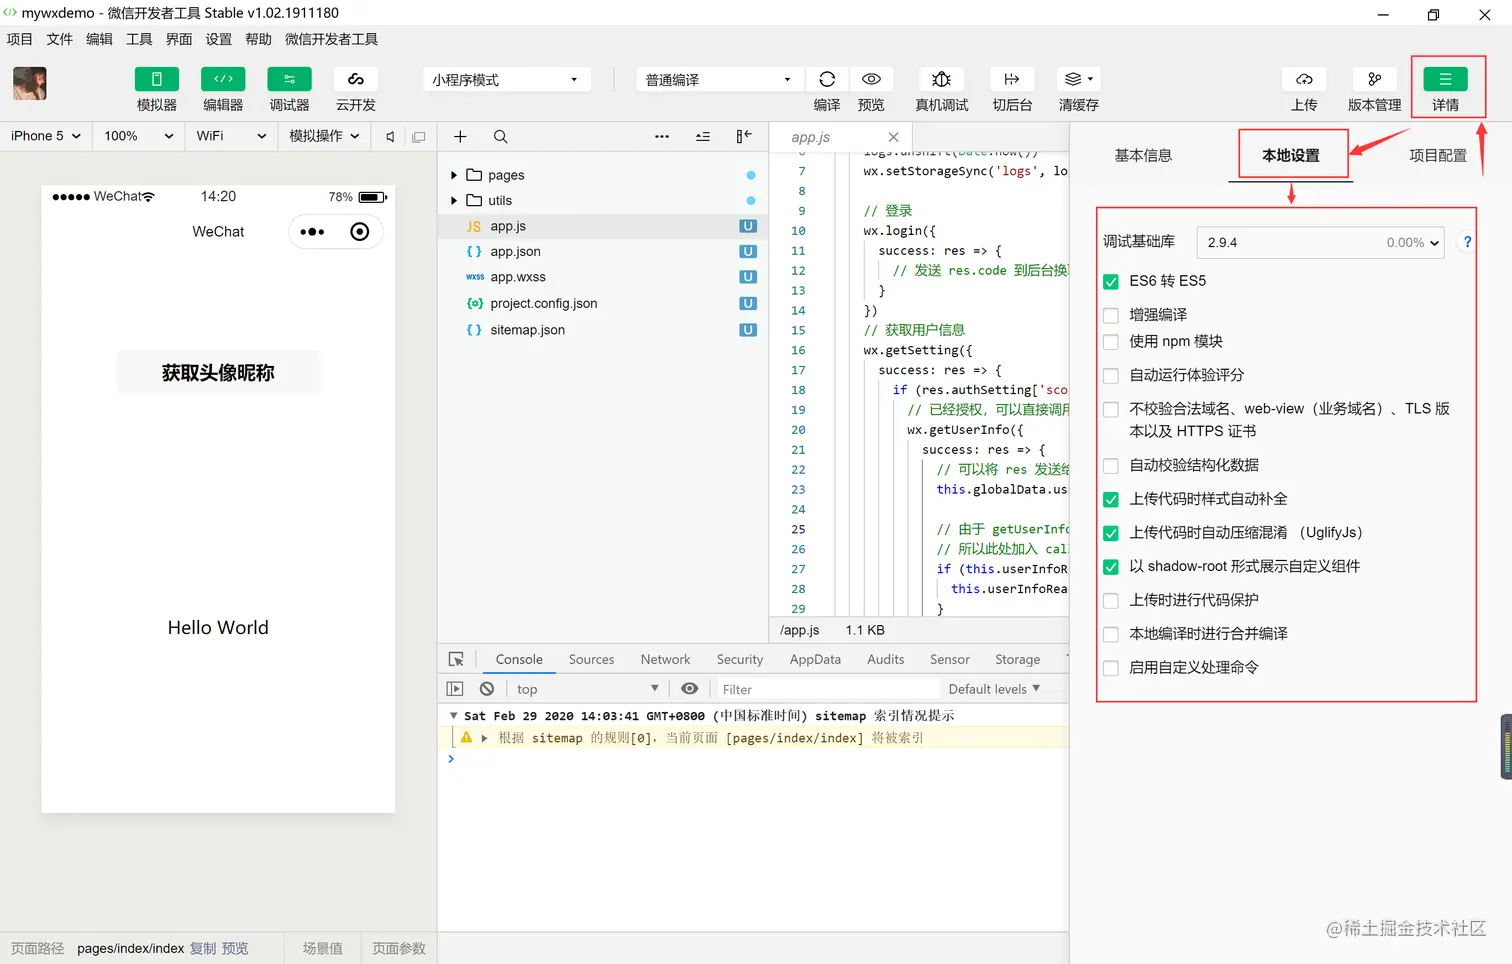
Task: Toggle the editor panel icon
Action: tap(223, 79)
